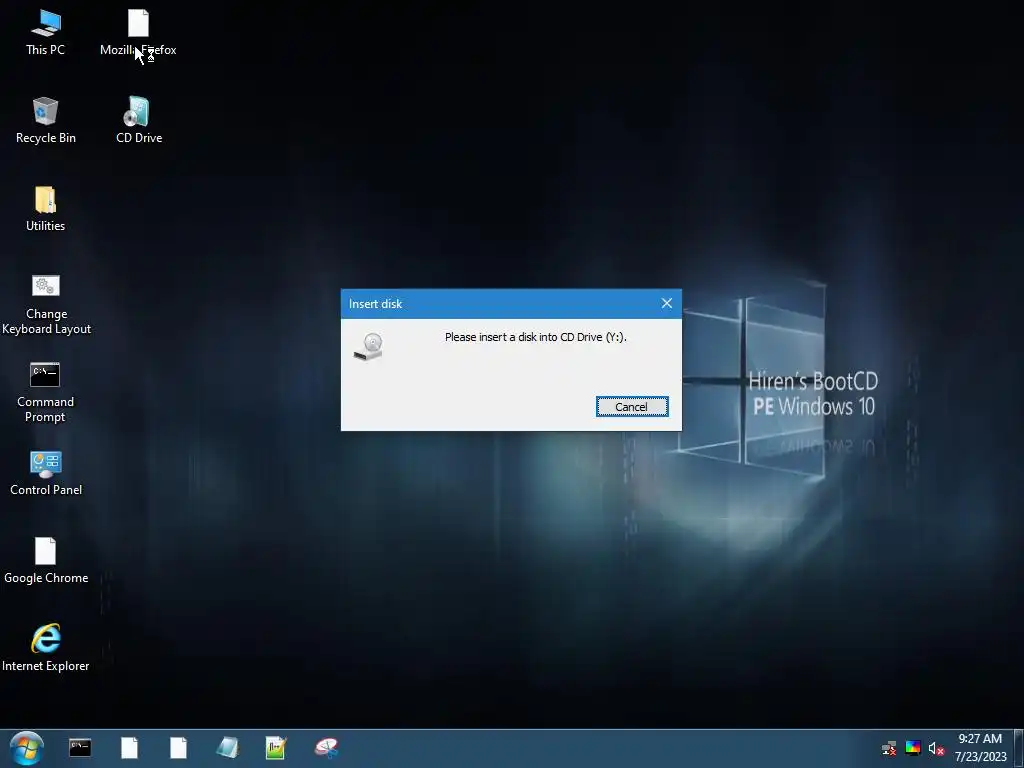Click the CD drive icon inside dialog

369,347
